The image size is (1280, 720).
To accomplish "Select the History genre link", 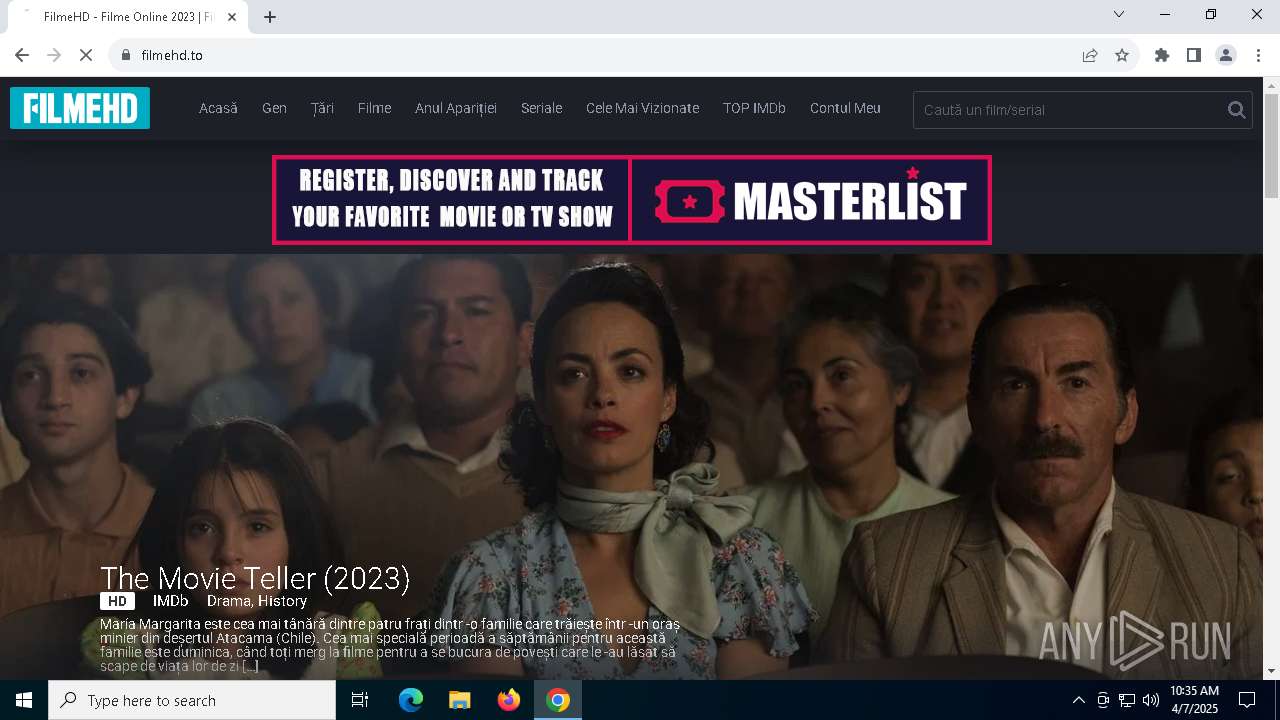I will point(282,601).
